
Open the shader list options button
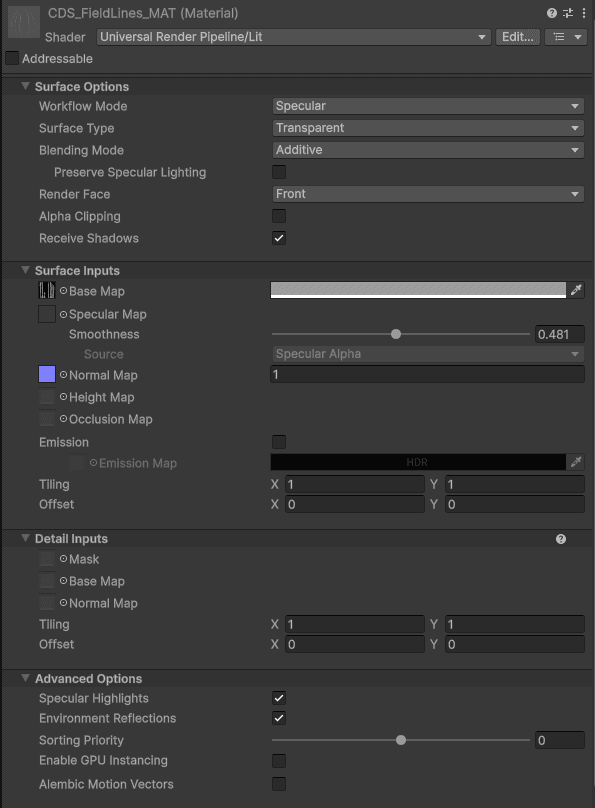coord(566,37)
